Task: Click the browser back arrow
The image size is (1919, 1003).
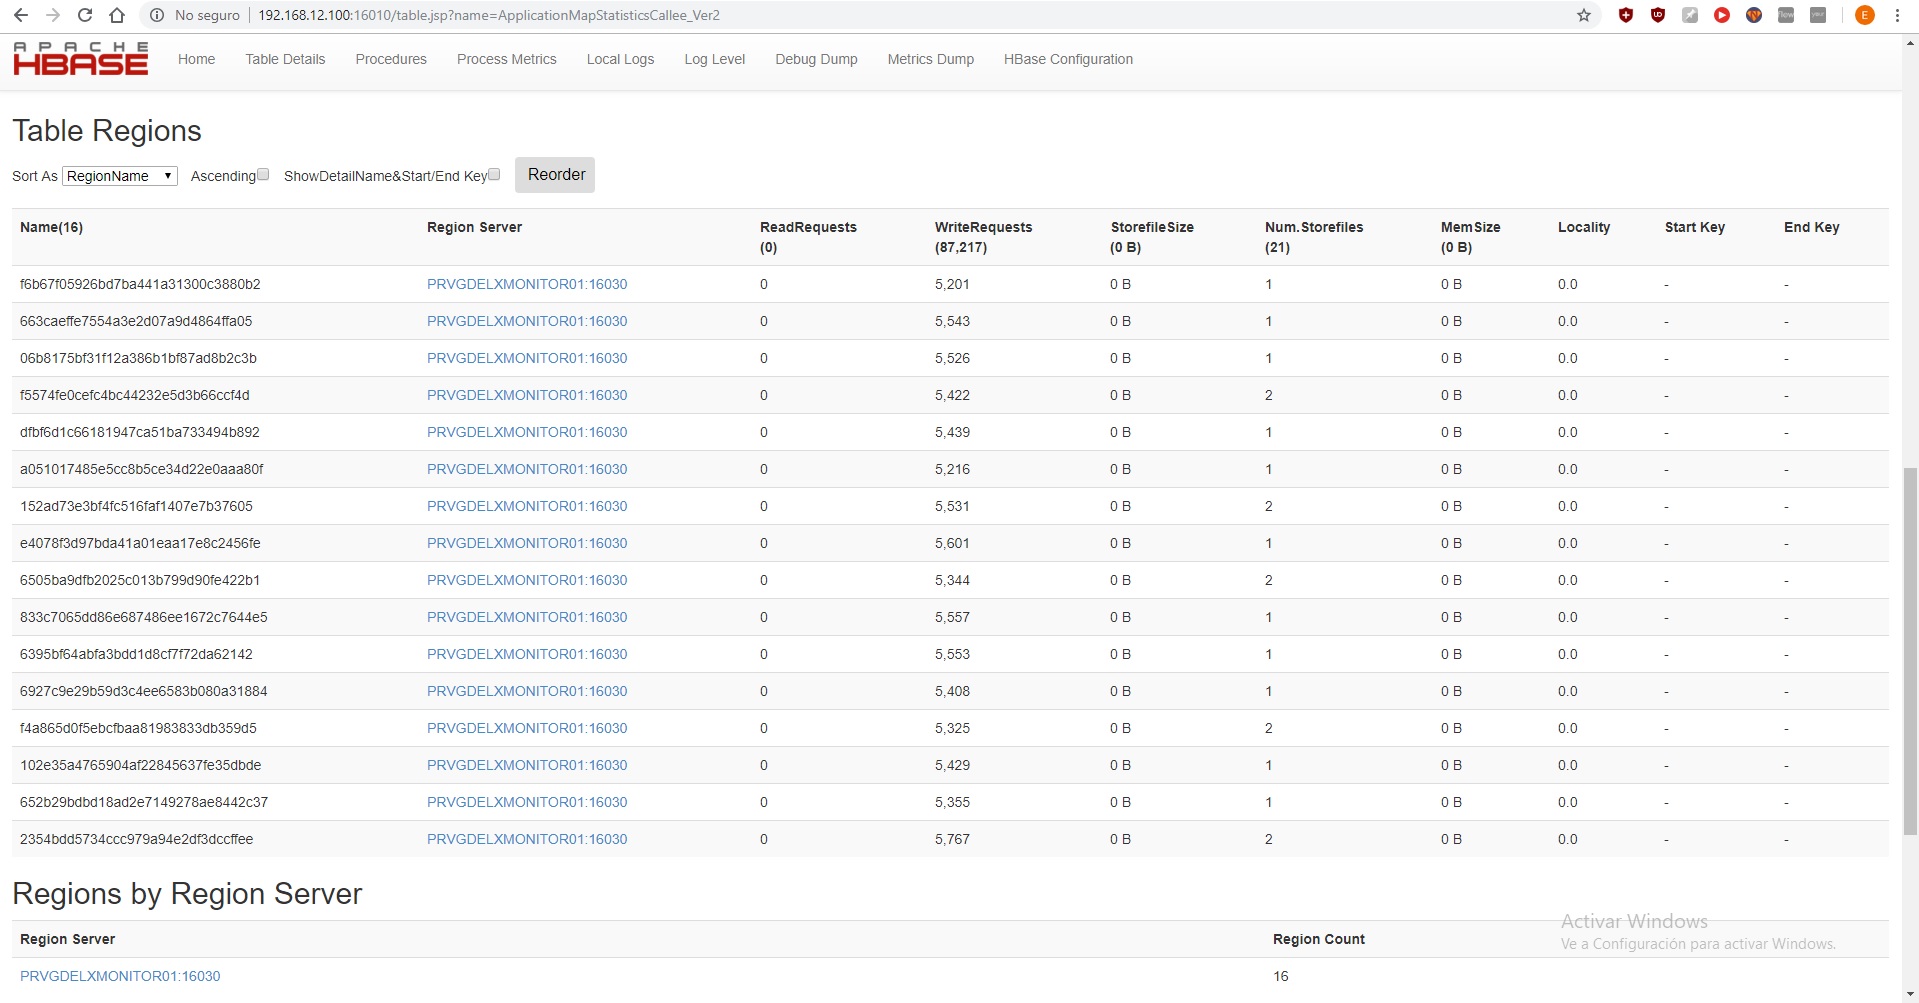Action: click(21, 15)
